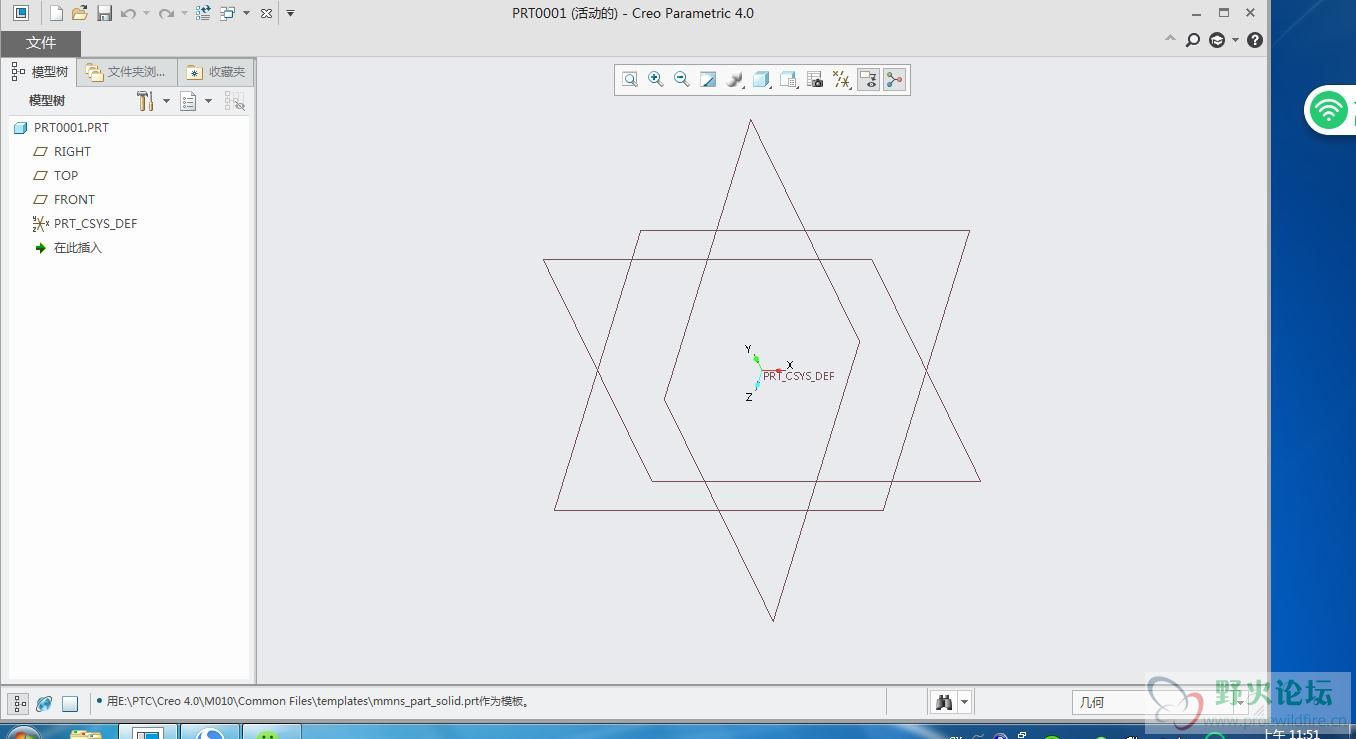Click the Zoom Out tool
This screenshot has width=1356, height=739.
click(x=682, y=80)
